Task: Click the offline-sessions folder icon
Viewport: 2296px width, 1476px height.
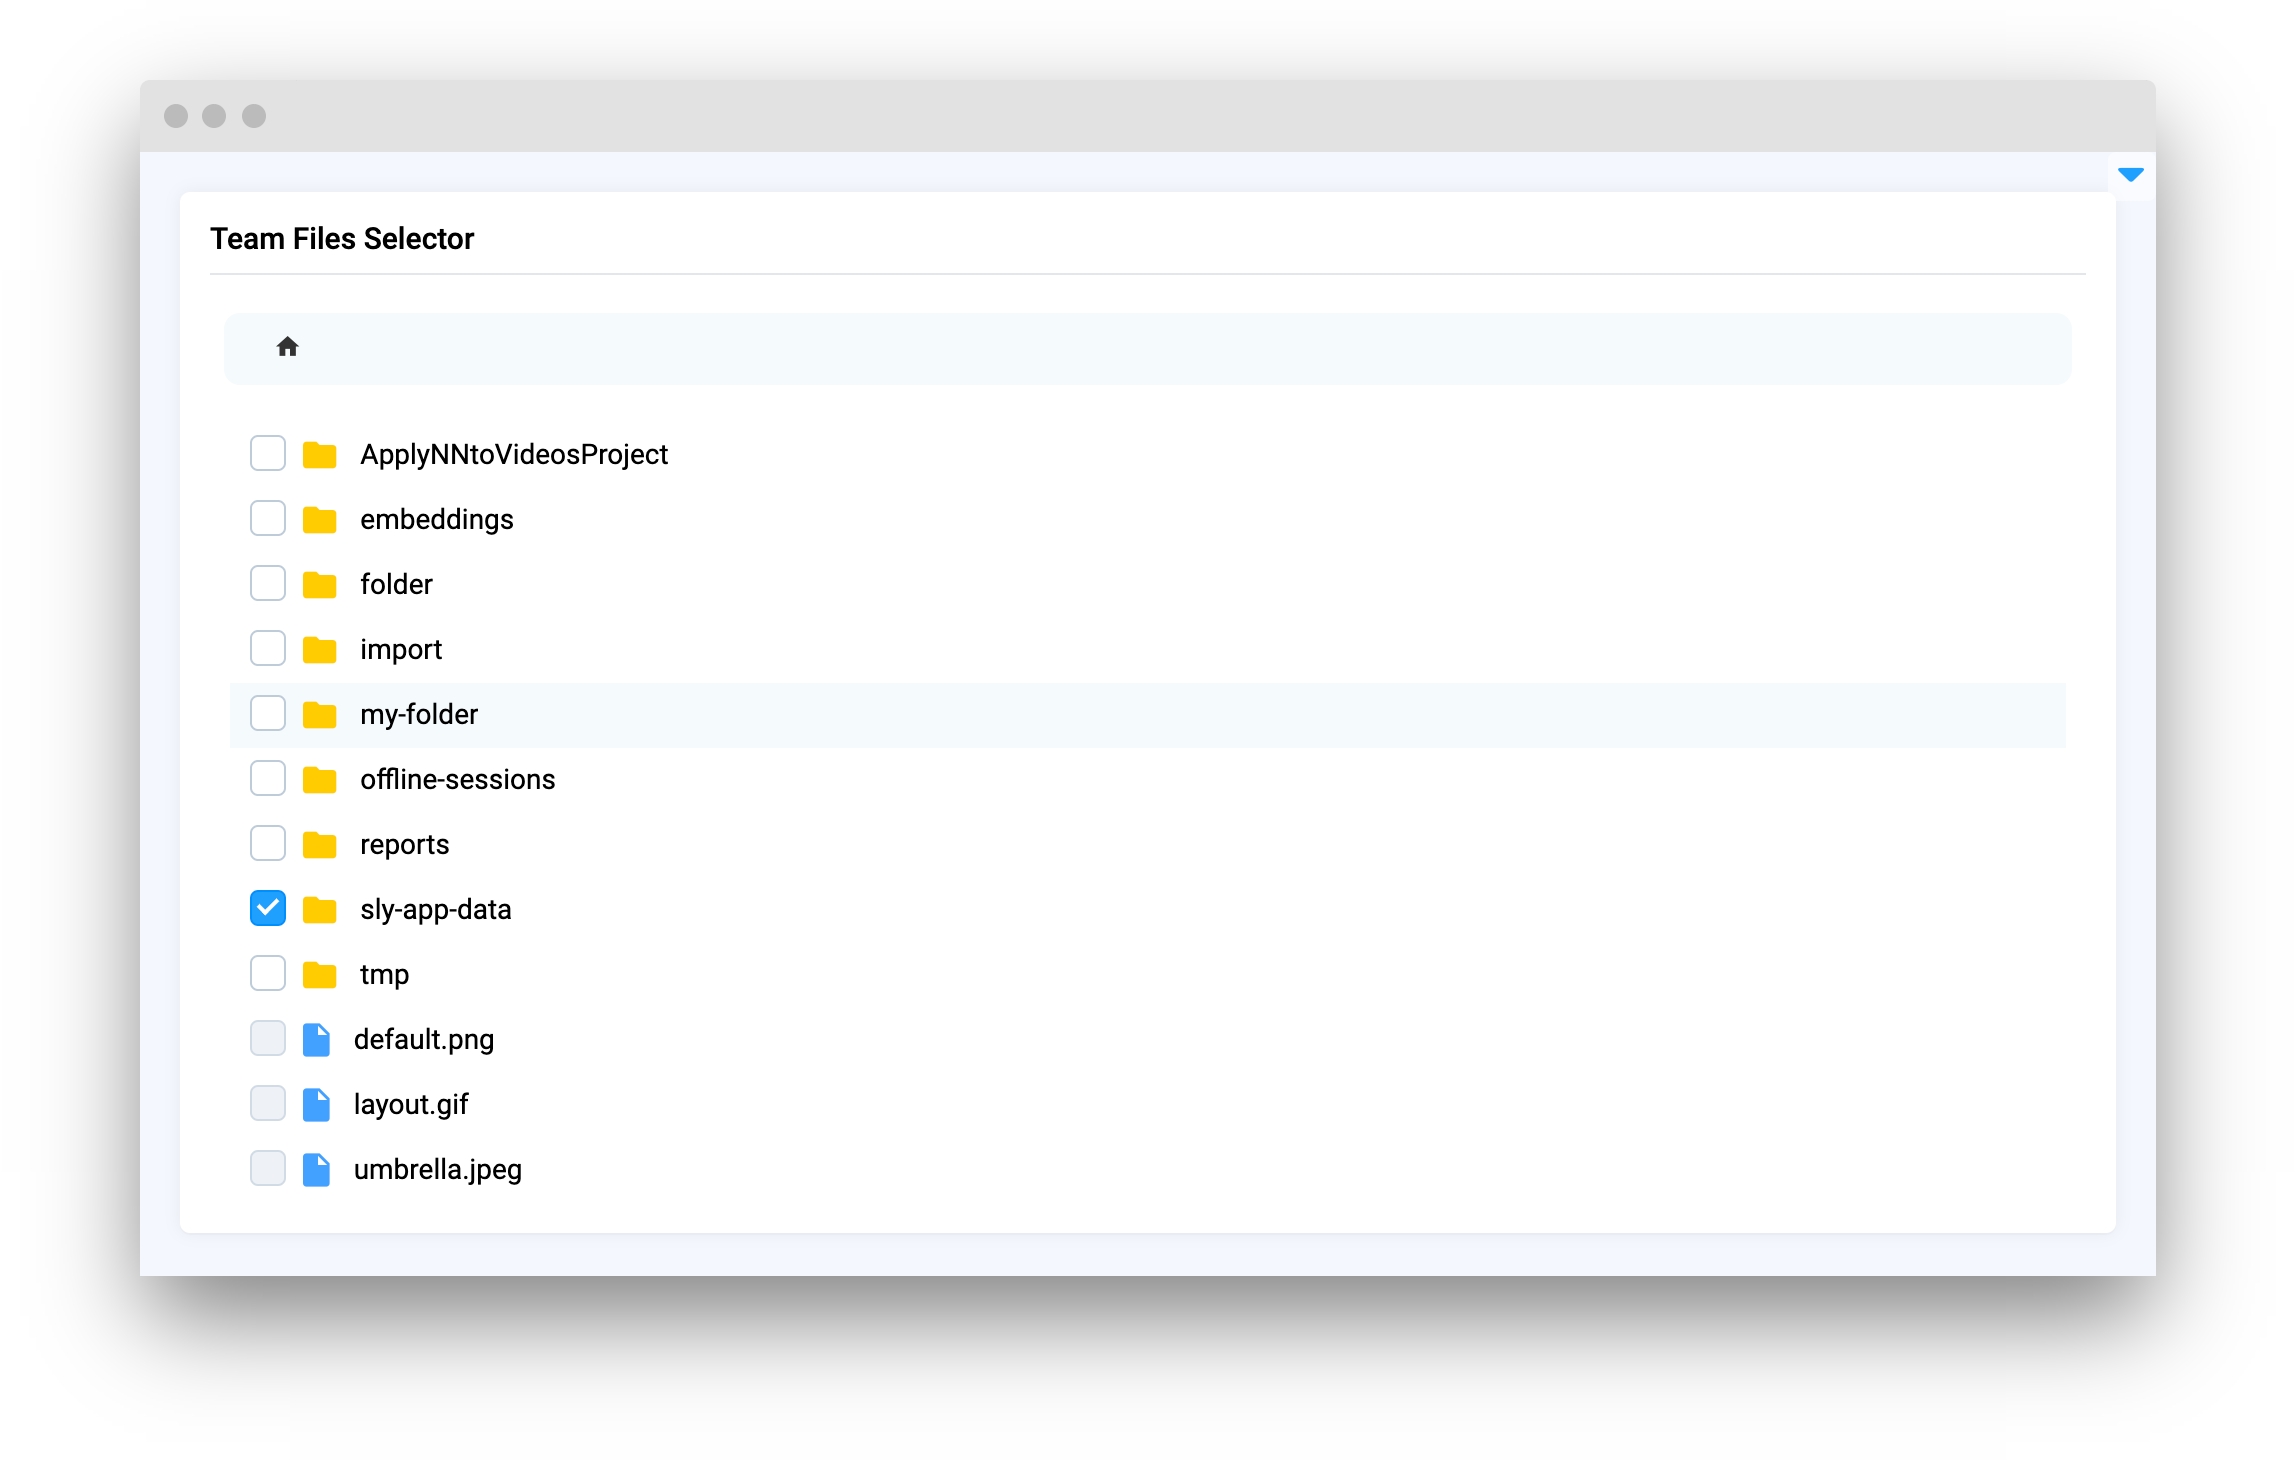Action: [320, 779]
